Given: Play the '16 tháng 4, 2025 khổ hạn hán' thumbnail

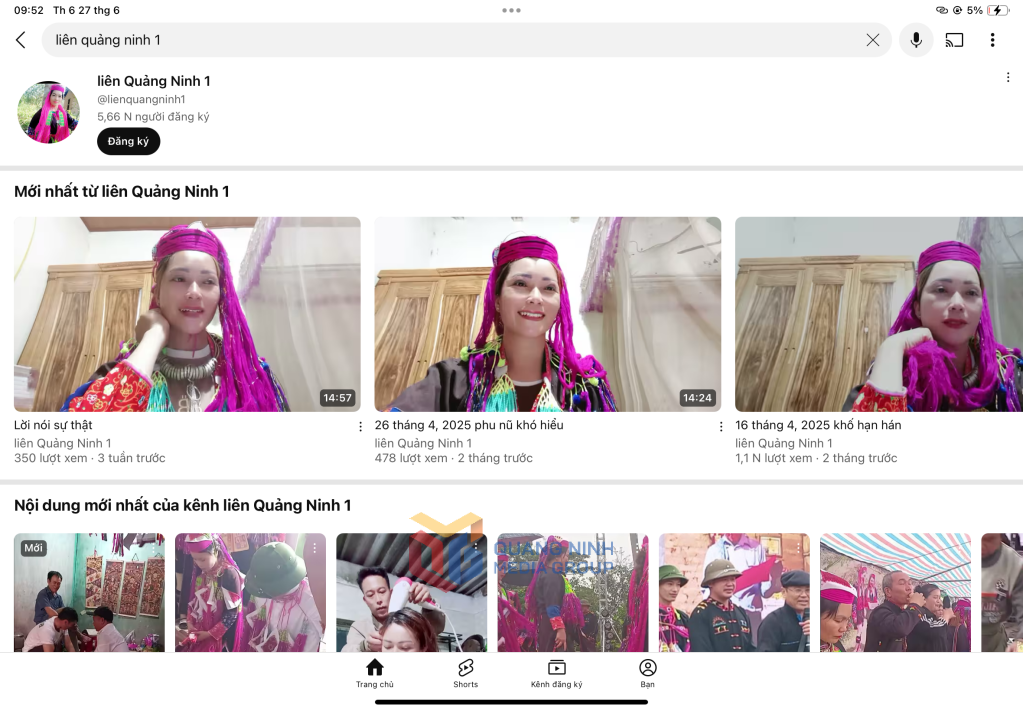Looking at the screenshot, I should coord(879,314).
